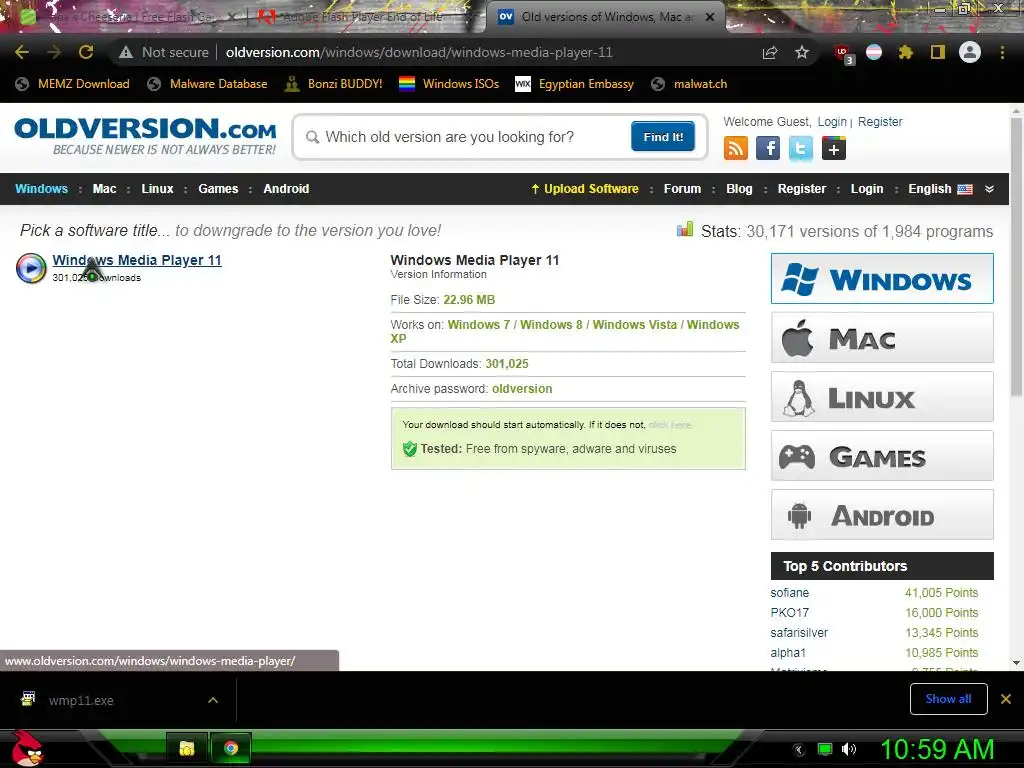Click the Not secure site indicator

tap(164, 52)
